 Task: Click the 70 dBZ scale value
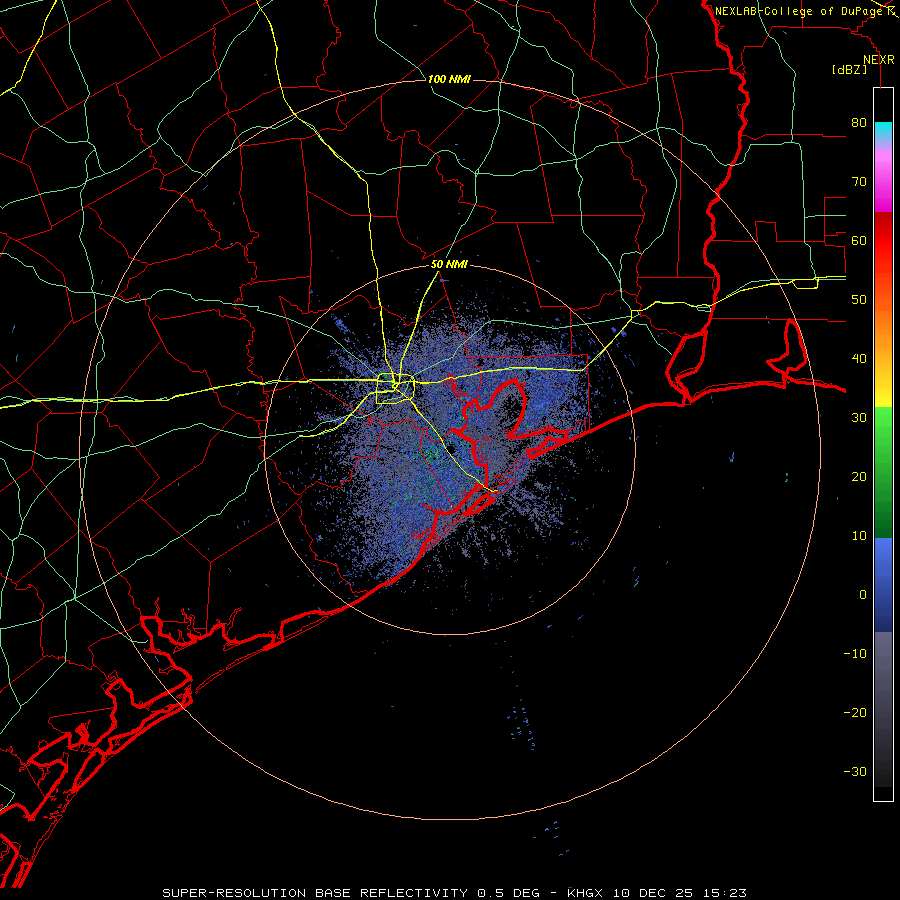pyautogui.click(x=859, y=182)
